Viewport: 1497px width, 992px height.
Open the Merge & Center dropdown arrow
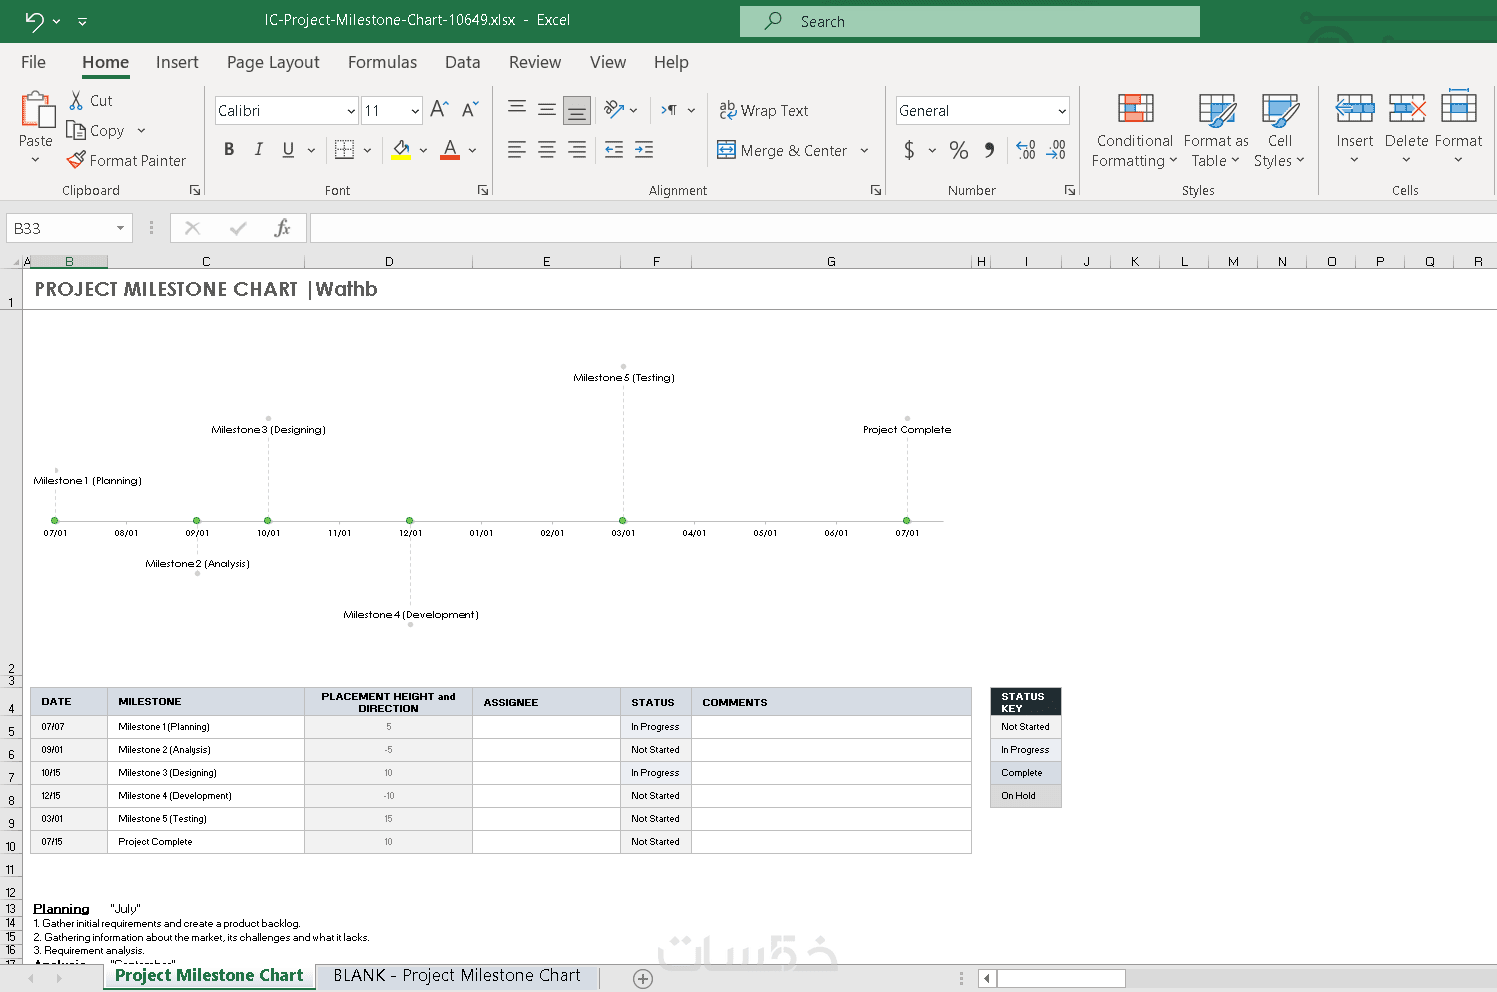pyautogui.click(x=865, y=151)
